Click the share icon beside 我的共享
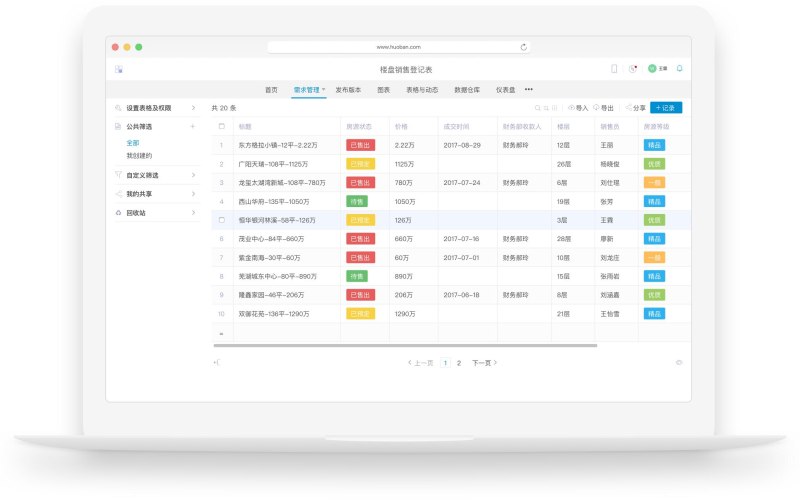 [118, 194]
